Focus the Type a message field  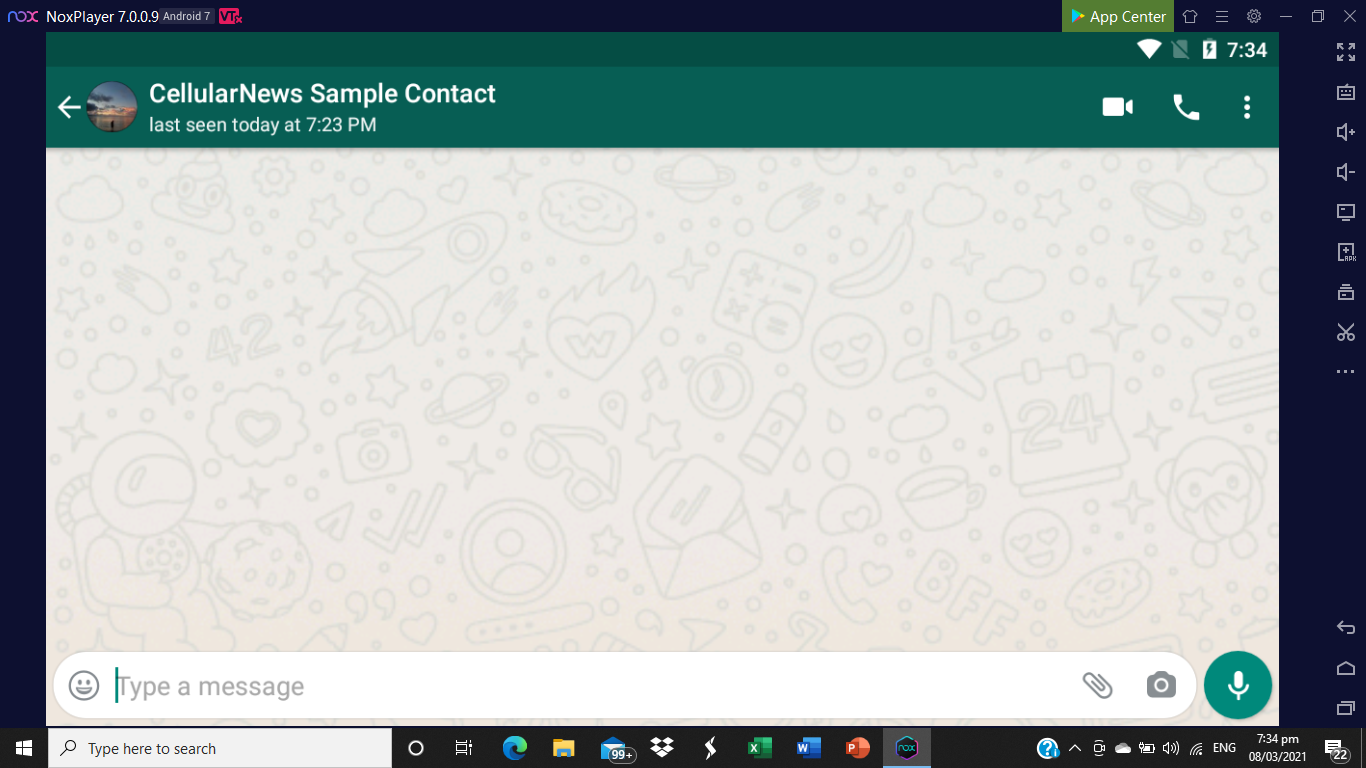coord(590,686)
